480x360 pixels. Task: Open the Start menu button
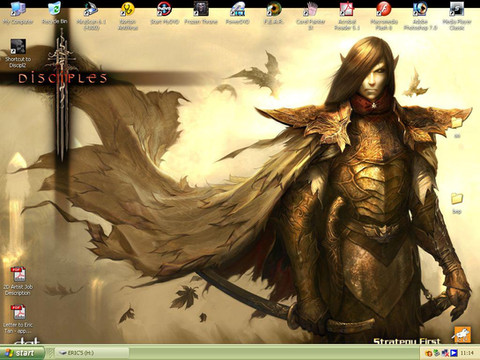click(x=22, y=353)
